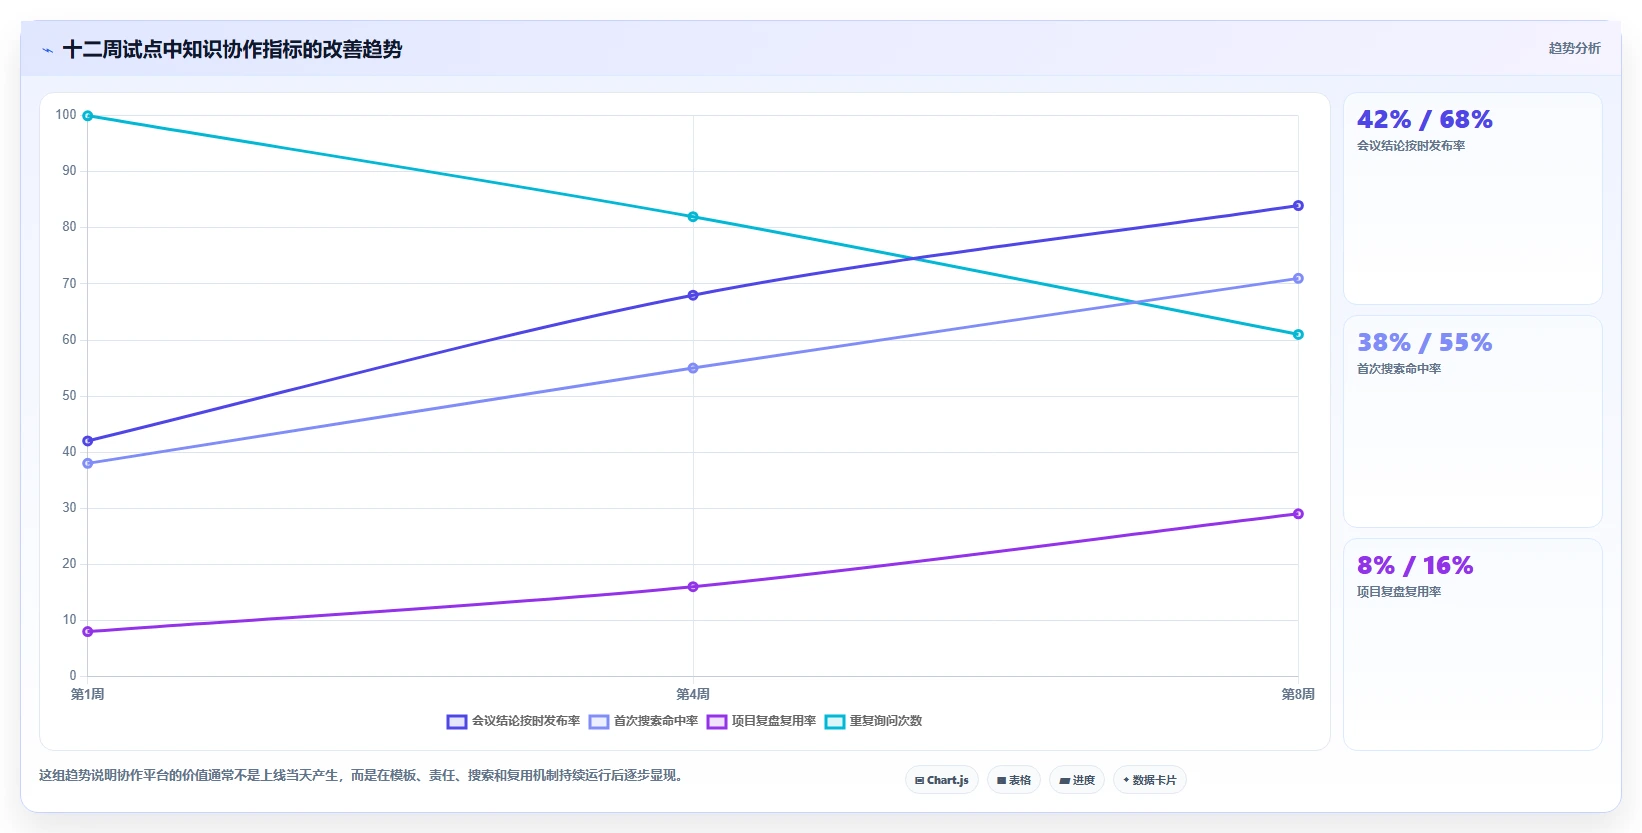Click the 会议结论按时发布率 point at 第4周
Viewport: 1642px width, 833px height.
click(x=693, y=295)
